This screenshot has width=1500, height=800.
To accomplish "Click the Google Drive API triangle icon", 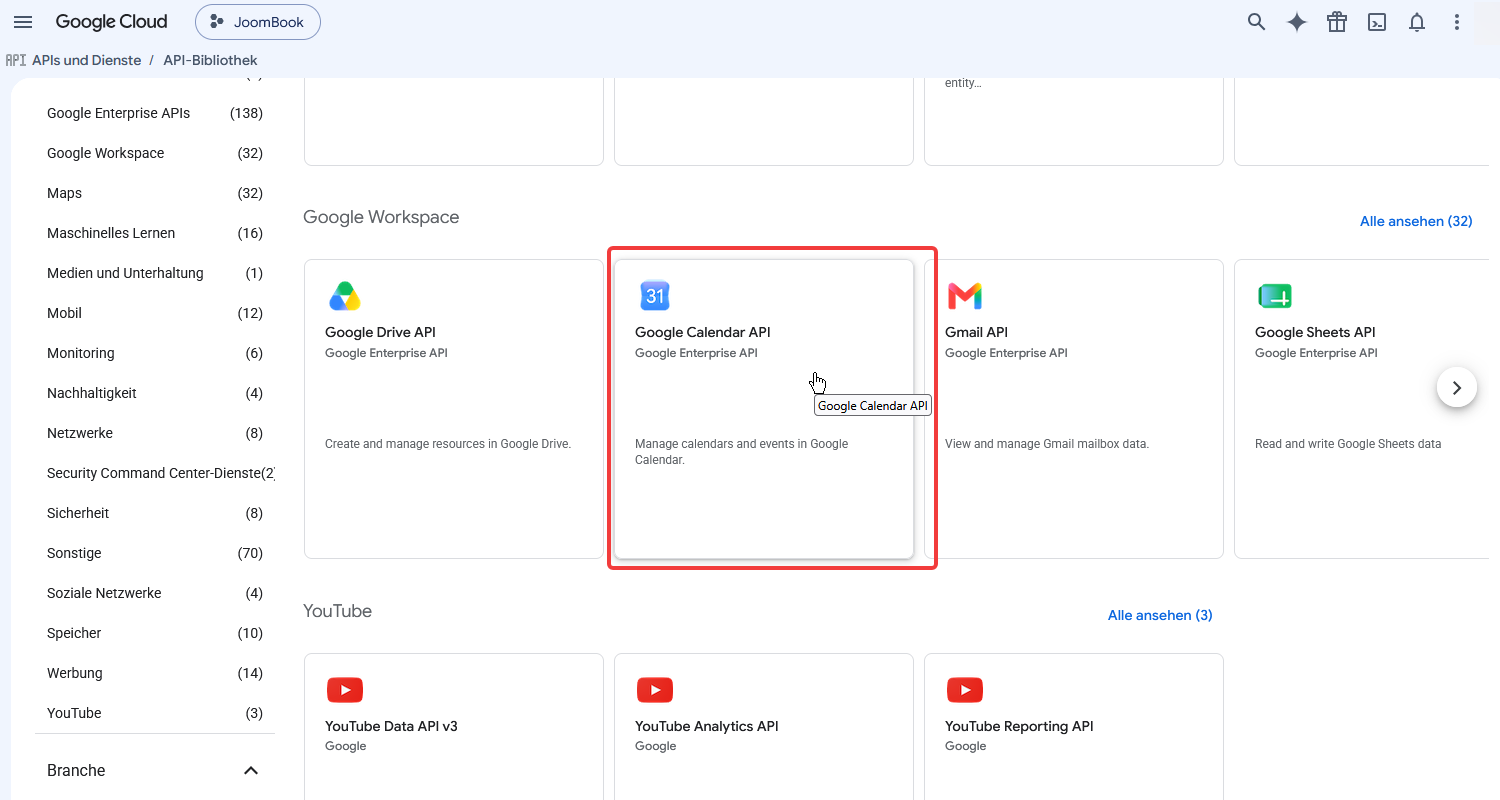I will [344, 296].
